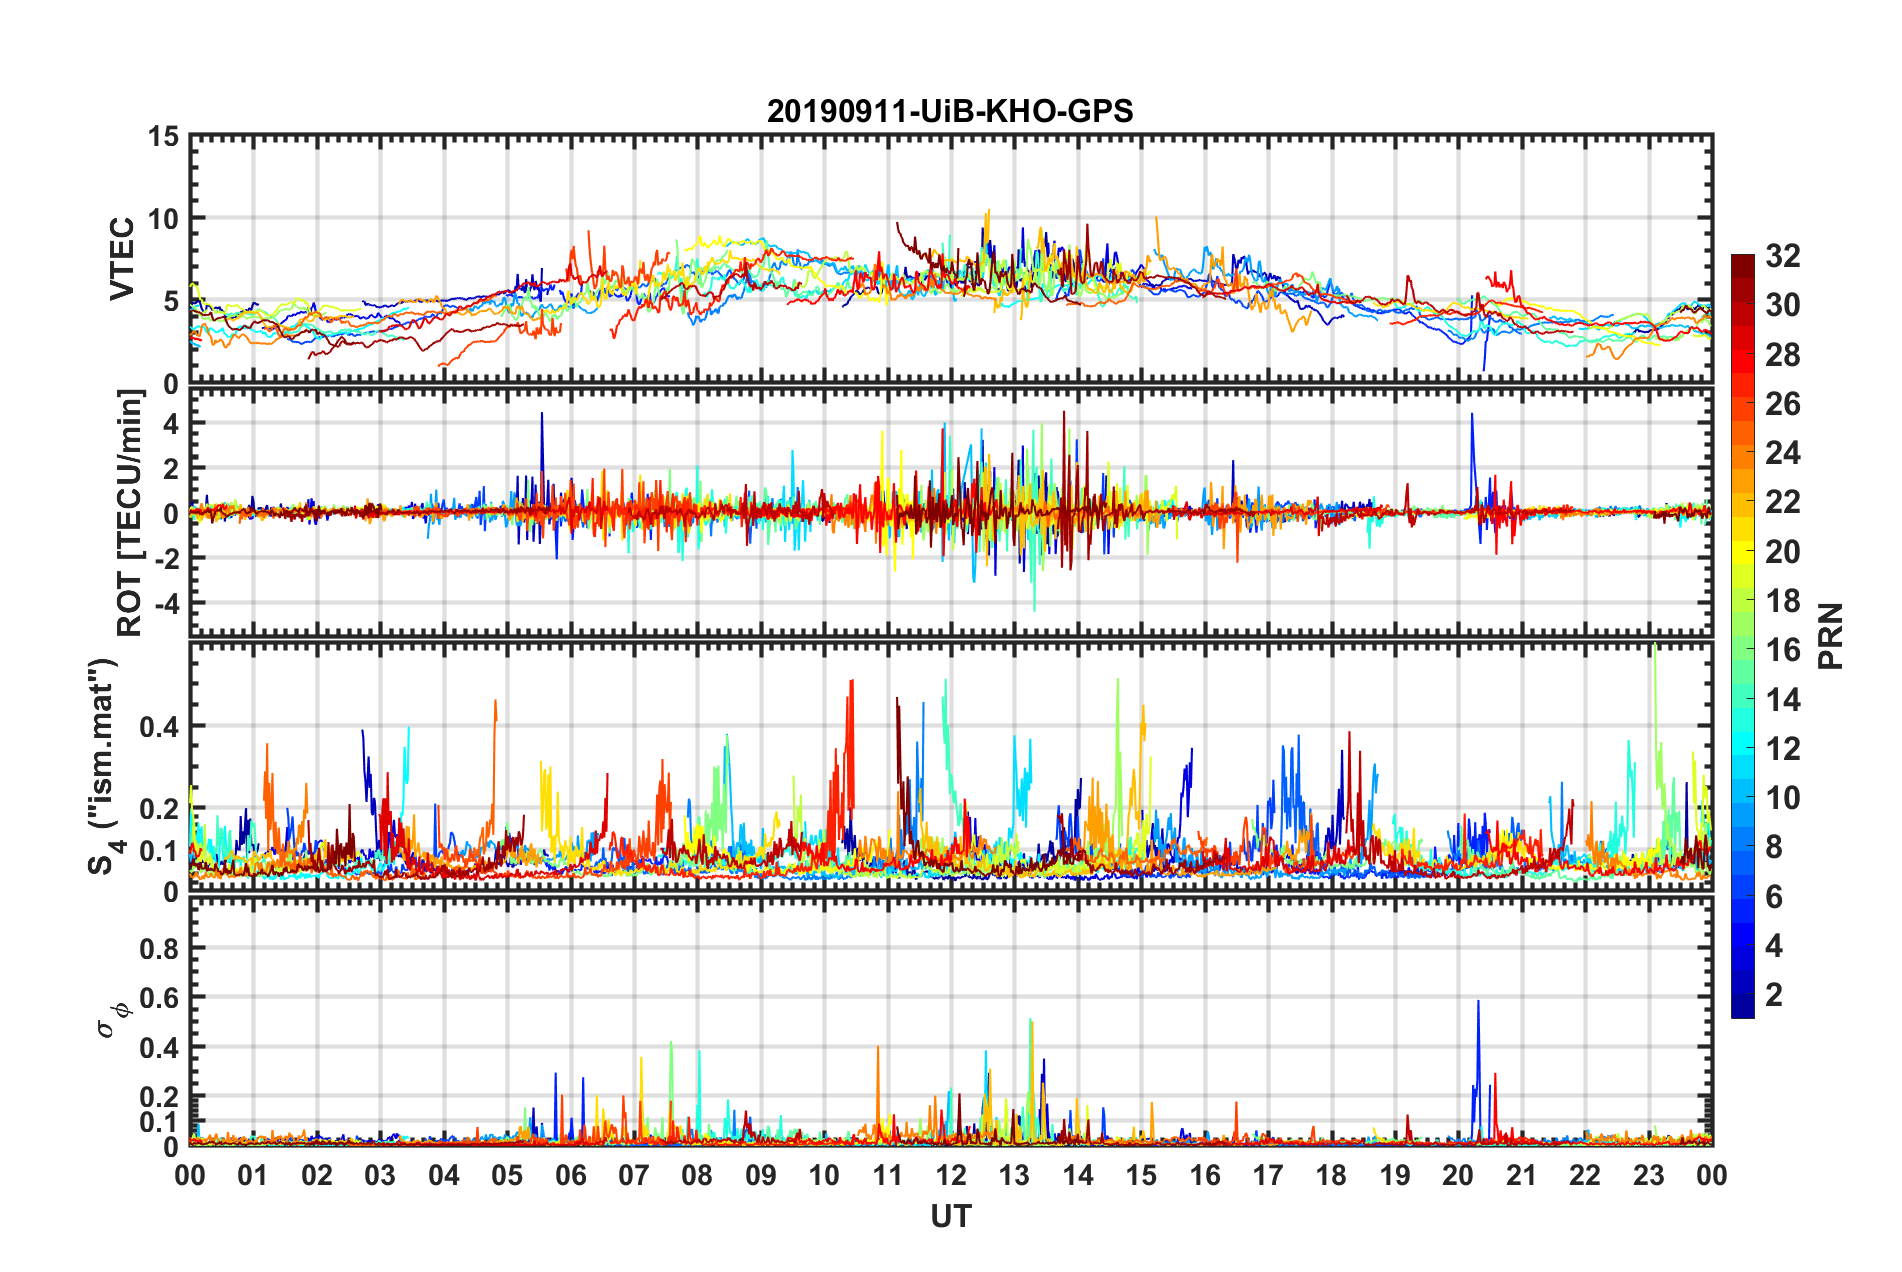The image size is (1902, 1272).
Task: Click colorbar tick label 24
Action: [x=1782, y=453]
